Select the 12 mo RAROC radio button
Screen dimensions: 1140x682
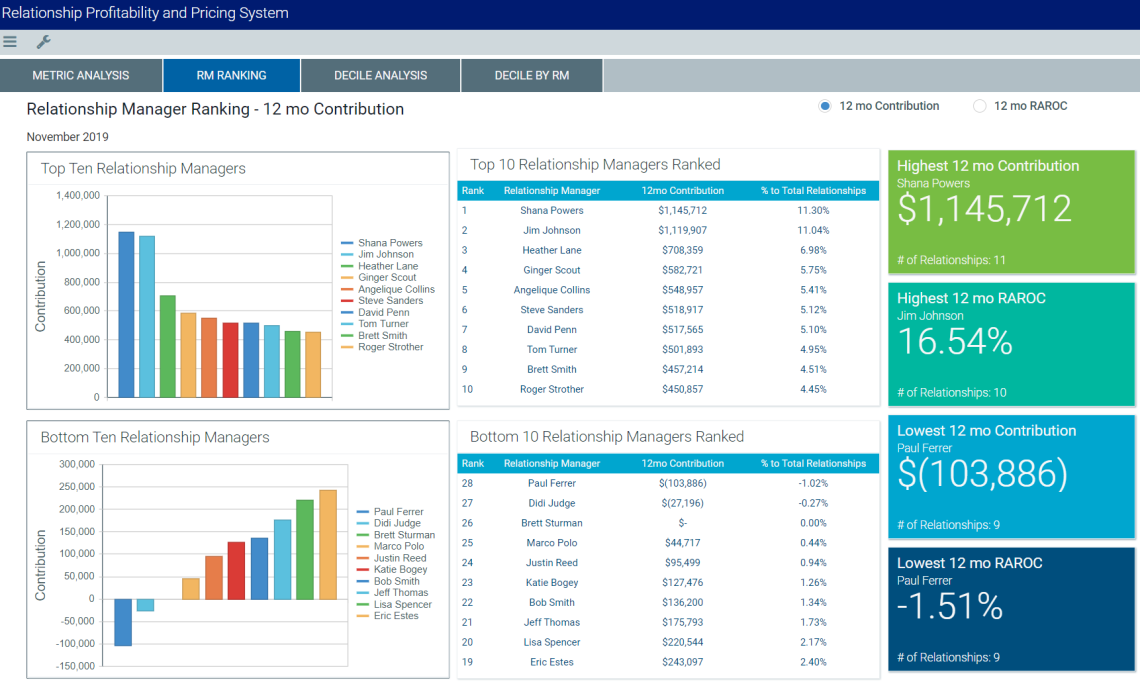tap(980, 105)
